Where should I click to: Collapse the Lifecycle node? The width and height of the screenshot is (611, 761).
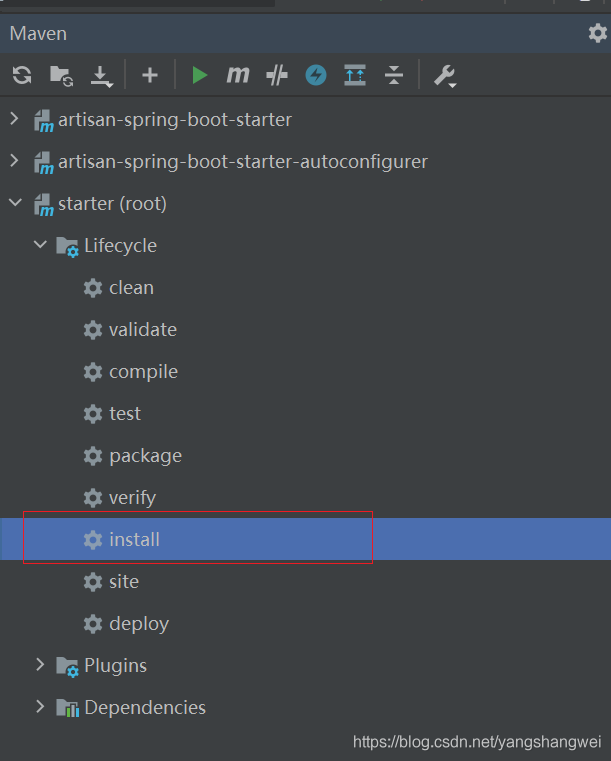[40, 245]
